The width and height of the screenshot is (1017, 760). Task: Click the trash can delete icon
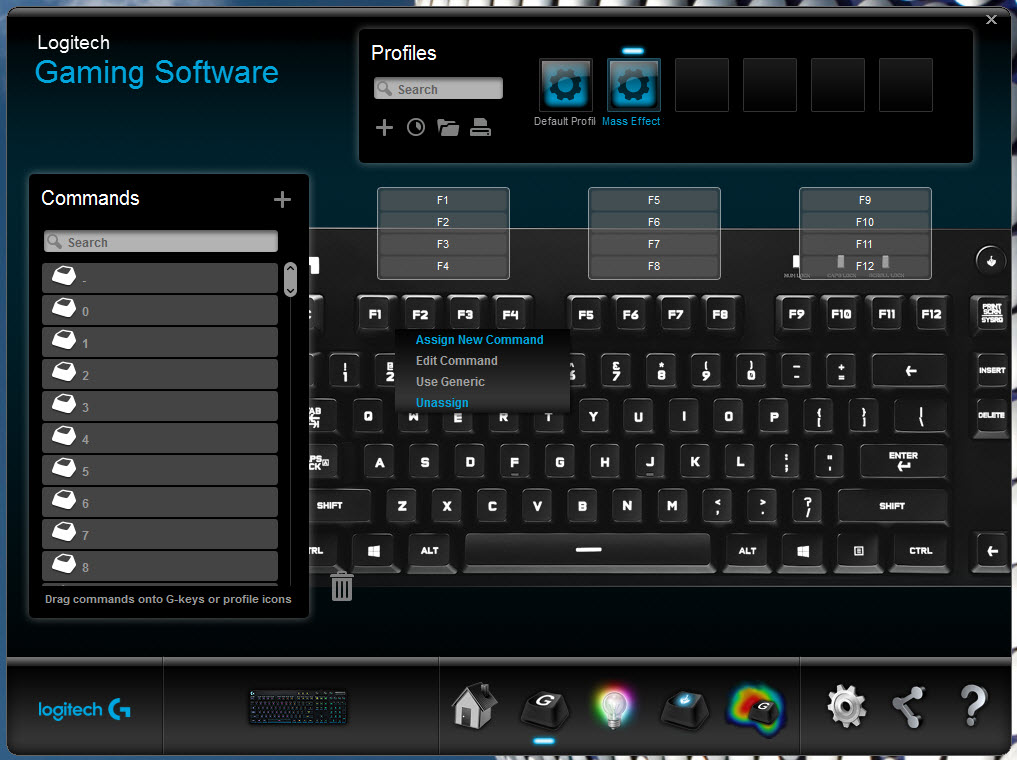[x=342, y=586]
